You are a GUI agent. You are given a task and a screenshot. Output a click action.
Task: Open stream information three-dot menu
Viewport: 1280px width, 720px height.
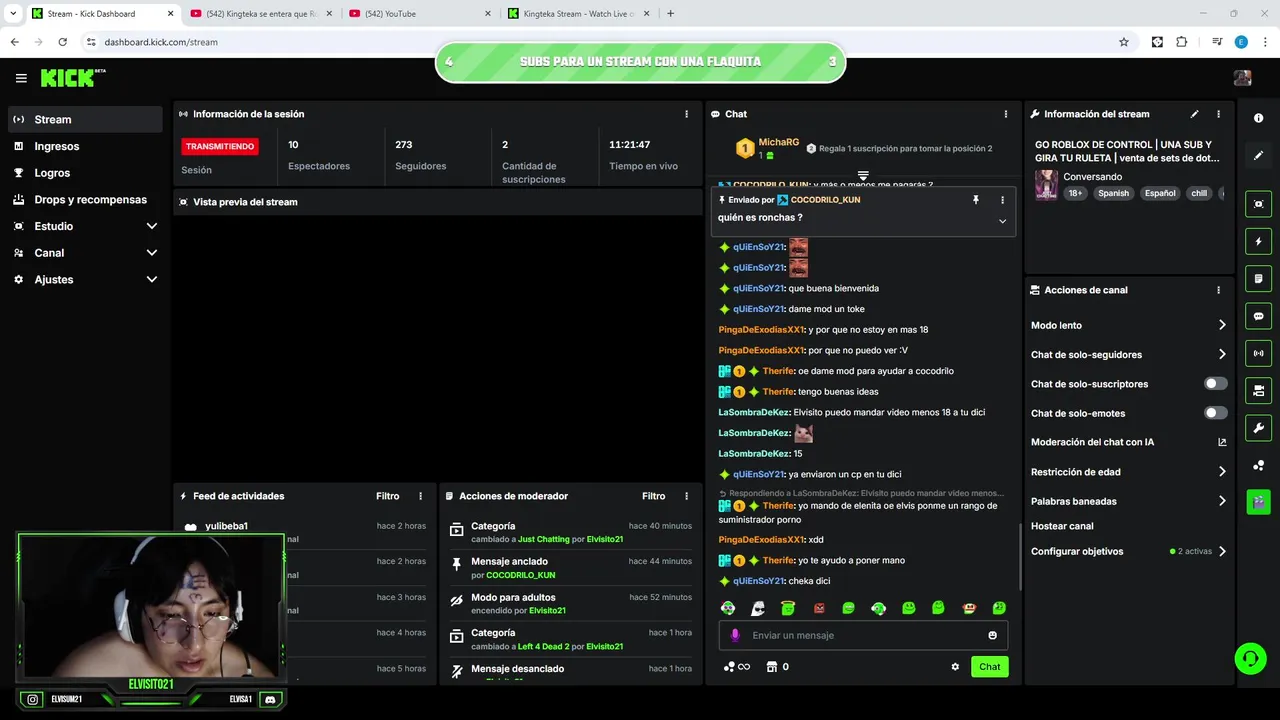click(1218, 114)
